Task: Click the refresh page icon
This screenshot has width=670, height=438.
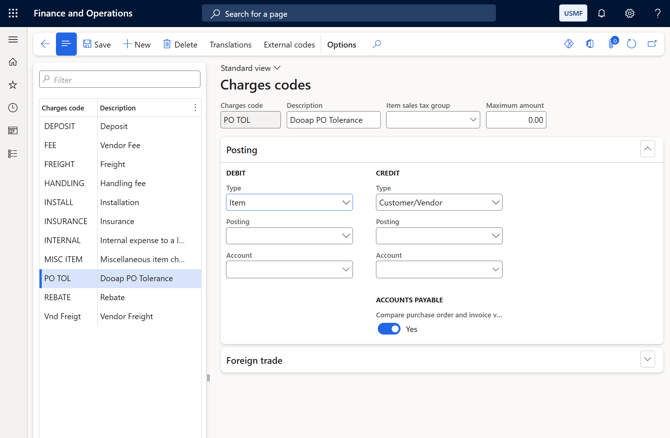Action: click(x=632, y=44)
